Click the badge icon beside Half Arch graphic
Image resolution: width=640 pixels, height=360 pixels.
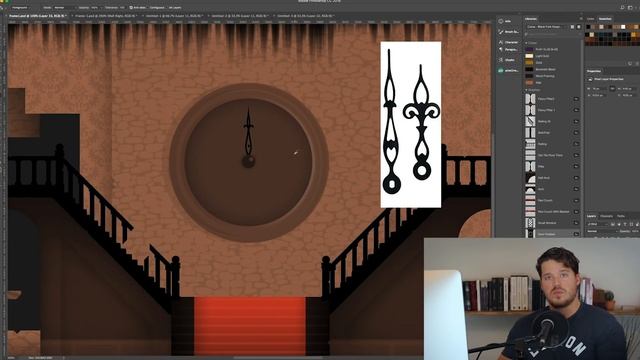tap(576, 178)
